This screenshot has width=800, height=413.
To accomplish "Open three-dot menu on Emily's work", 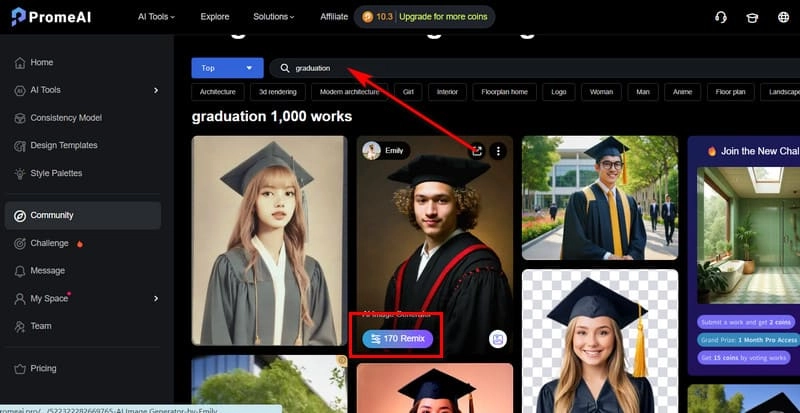I will [x=498, y=151].
